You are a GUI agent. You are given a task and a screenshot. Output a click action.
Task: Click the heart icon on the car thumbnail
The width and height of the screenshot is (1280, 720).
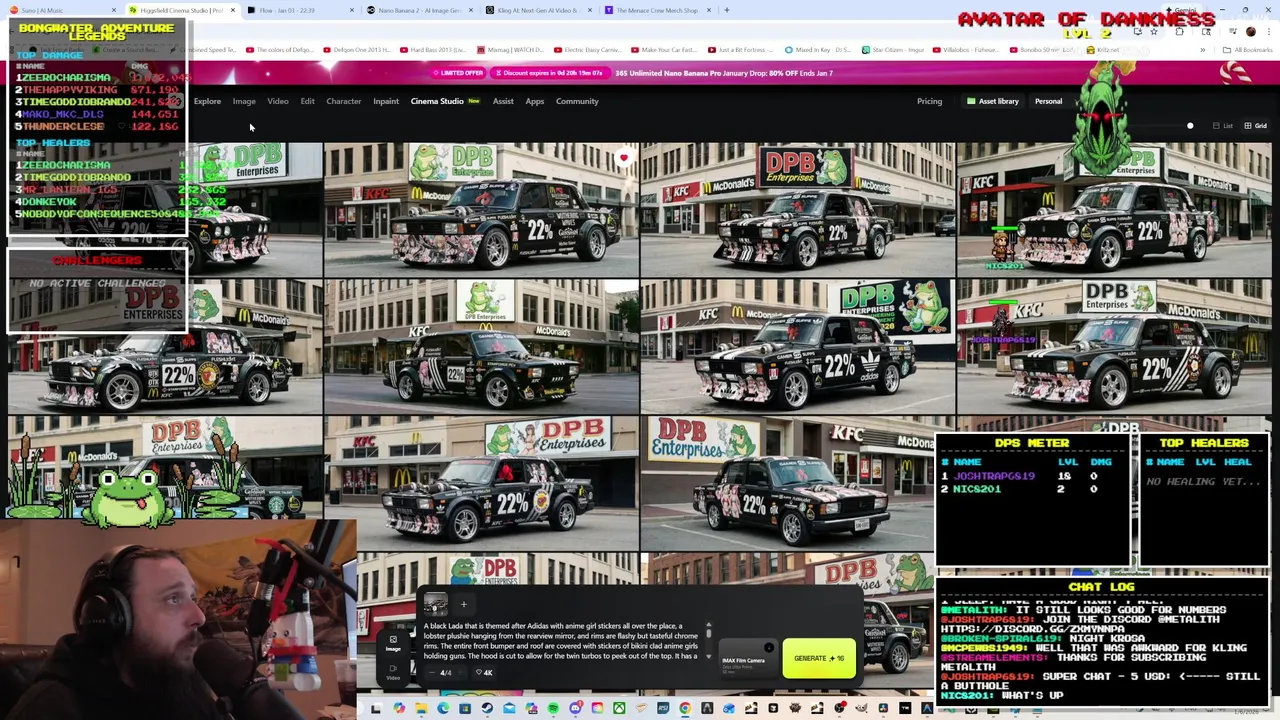(x=623, y=157)
